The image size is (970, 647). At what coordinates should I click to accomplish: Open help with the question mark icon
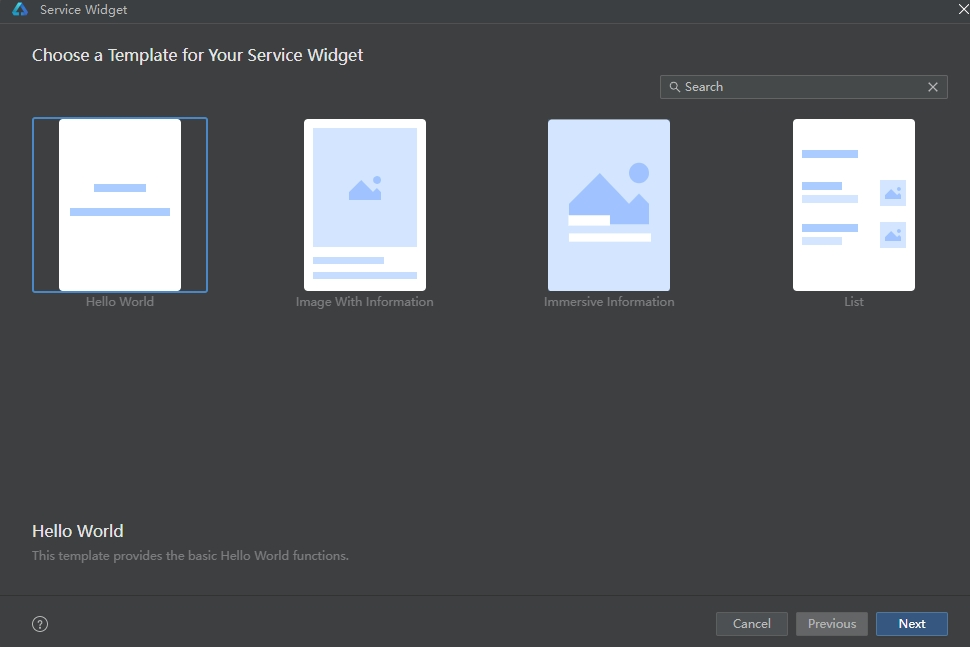[40, 624]
